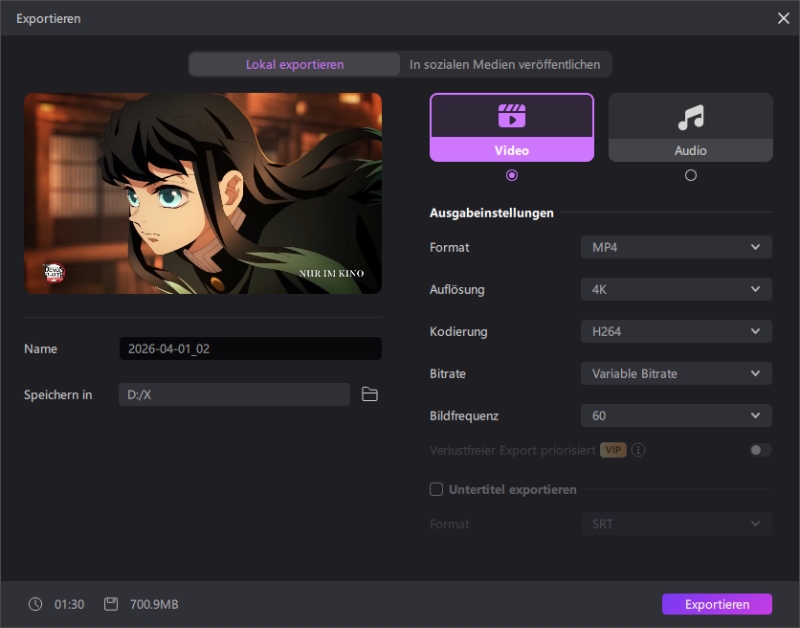Click the Name input field
The image size is (800, 628).
click(x=250, y=349)
